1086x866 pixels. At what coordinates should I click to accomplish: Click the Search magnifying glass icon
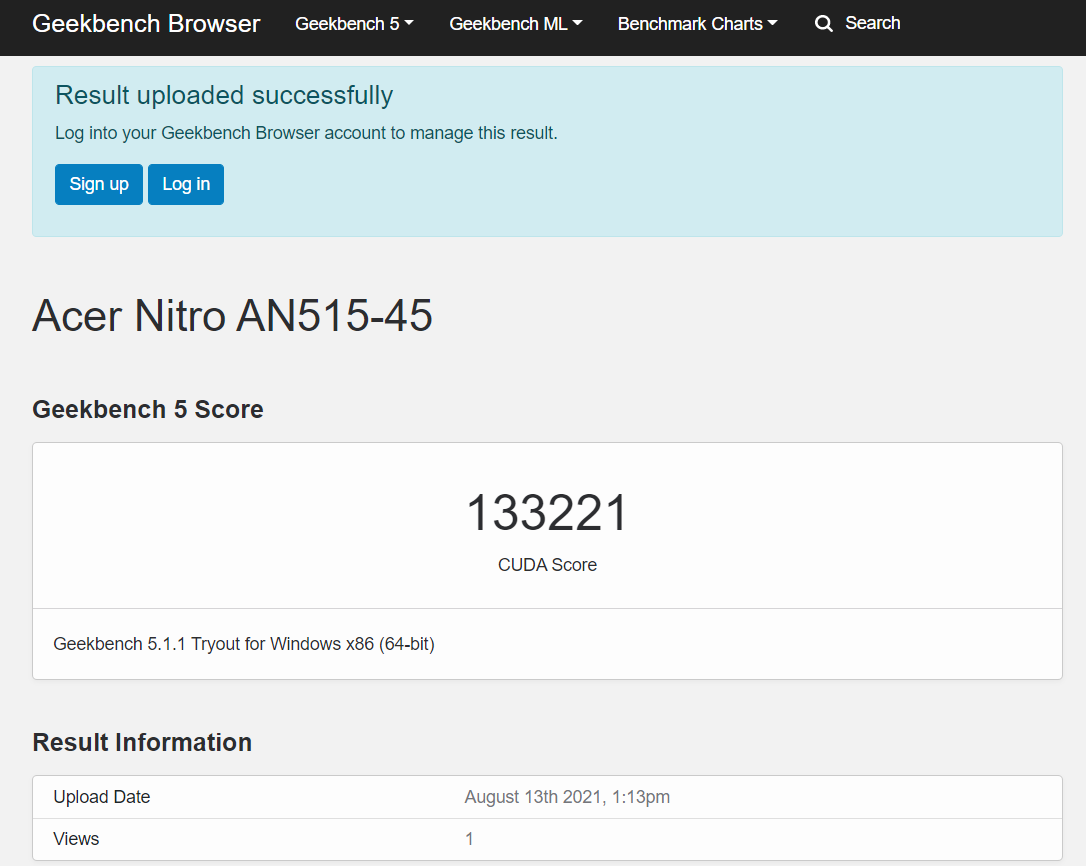pyautogui.click(x=823, y=24)
